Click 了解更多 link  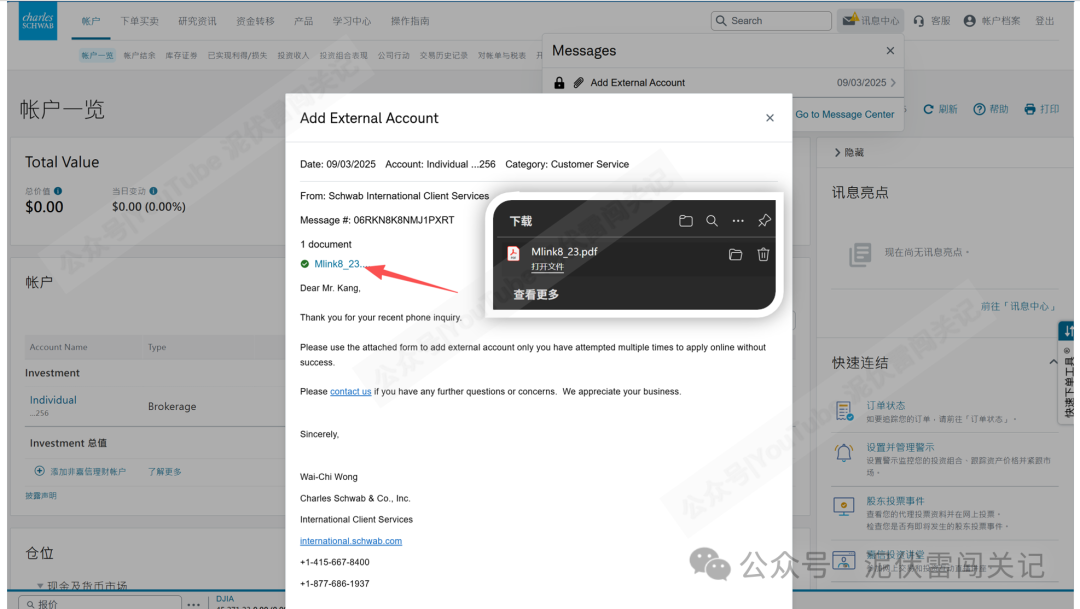[x=165, y=471]
